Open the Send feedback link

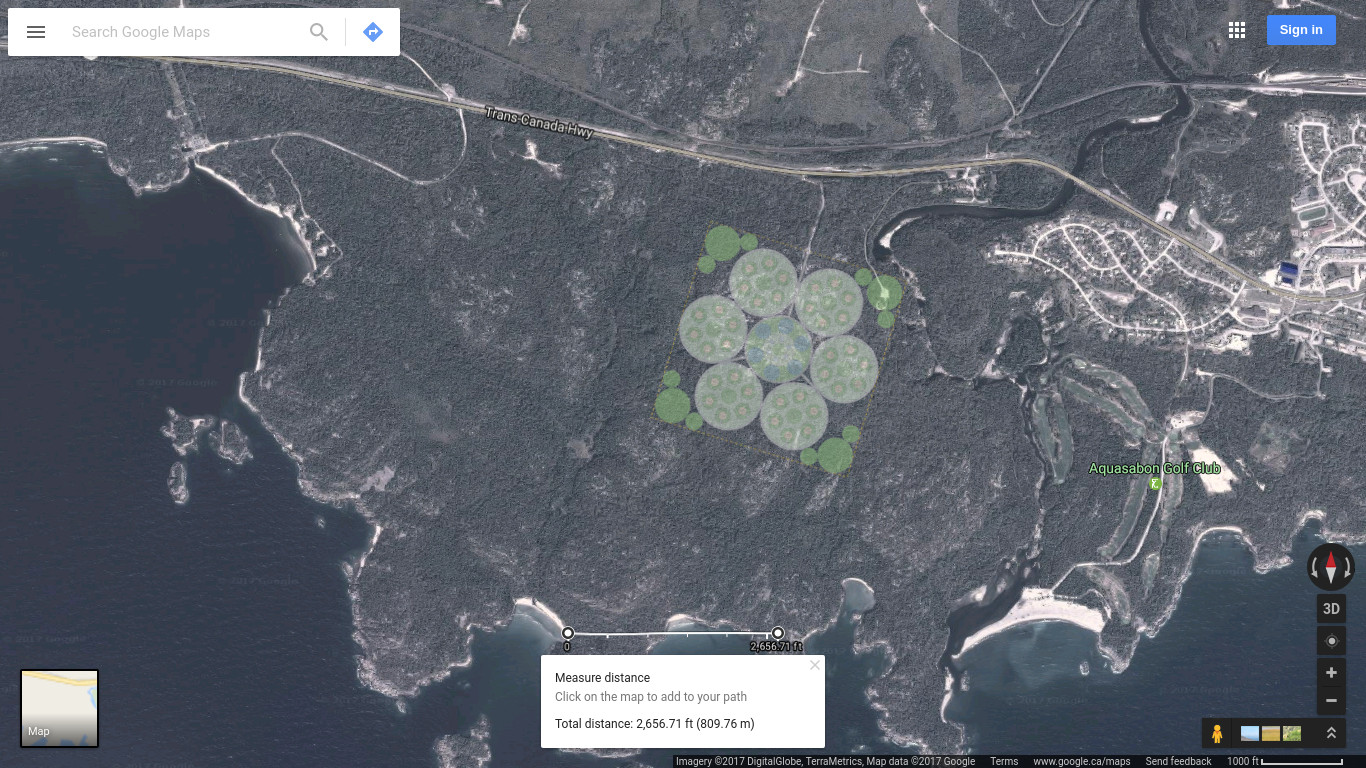[1178, 762]
